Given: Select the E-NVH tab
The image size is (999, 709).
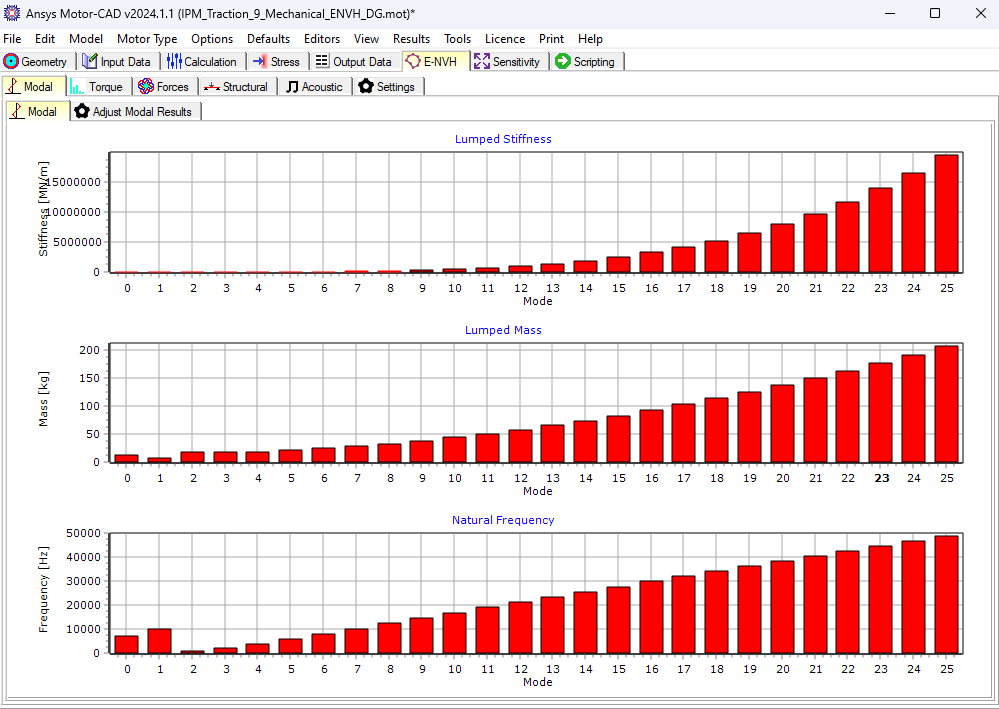Looking at the screenshot, I should click(435, 61).
